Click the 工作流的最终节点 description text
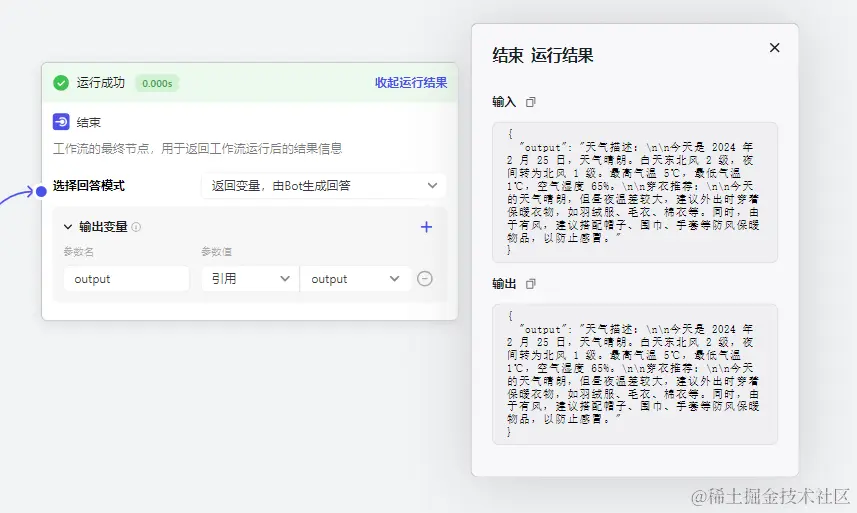This screenshot has height=513, width=857. pos(197,149)
